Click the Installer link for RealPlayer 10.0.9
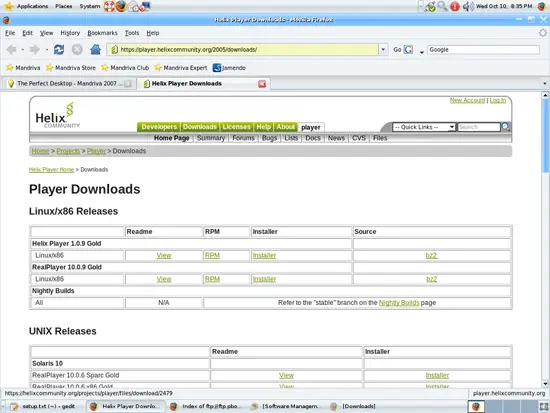Viewport: 550px width, 413px height. pyautogui.click(x=264, y=279)
